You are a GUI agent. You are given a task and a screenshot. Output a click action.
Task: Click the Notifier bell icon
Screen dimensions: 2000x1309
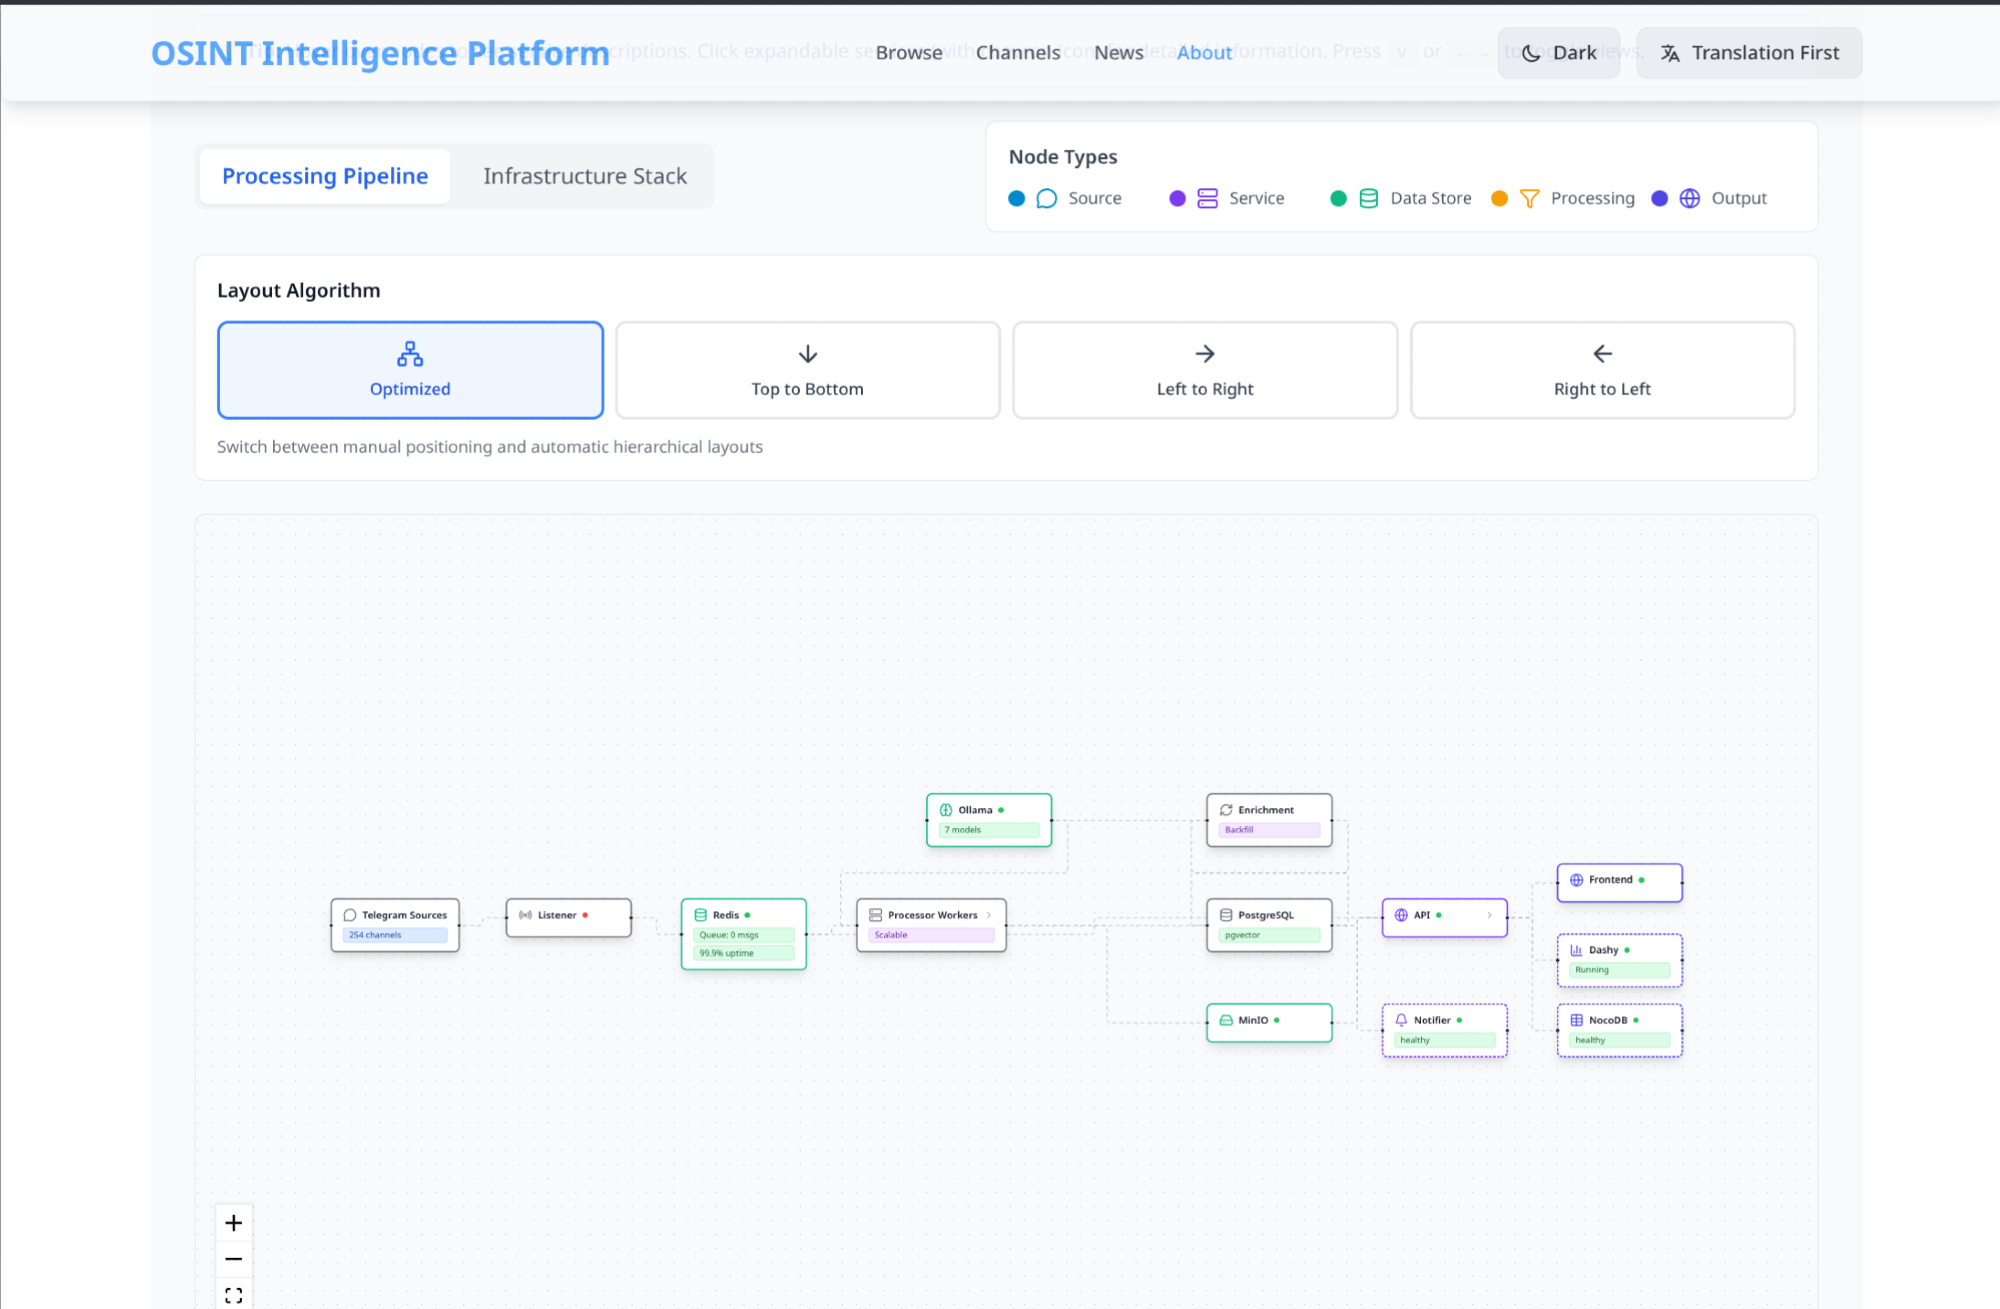tap(1401, 1020)
